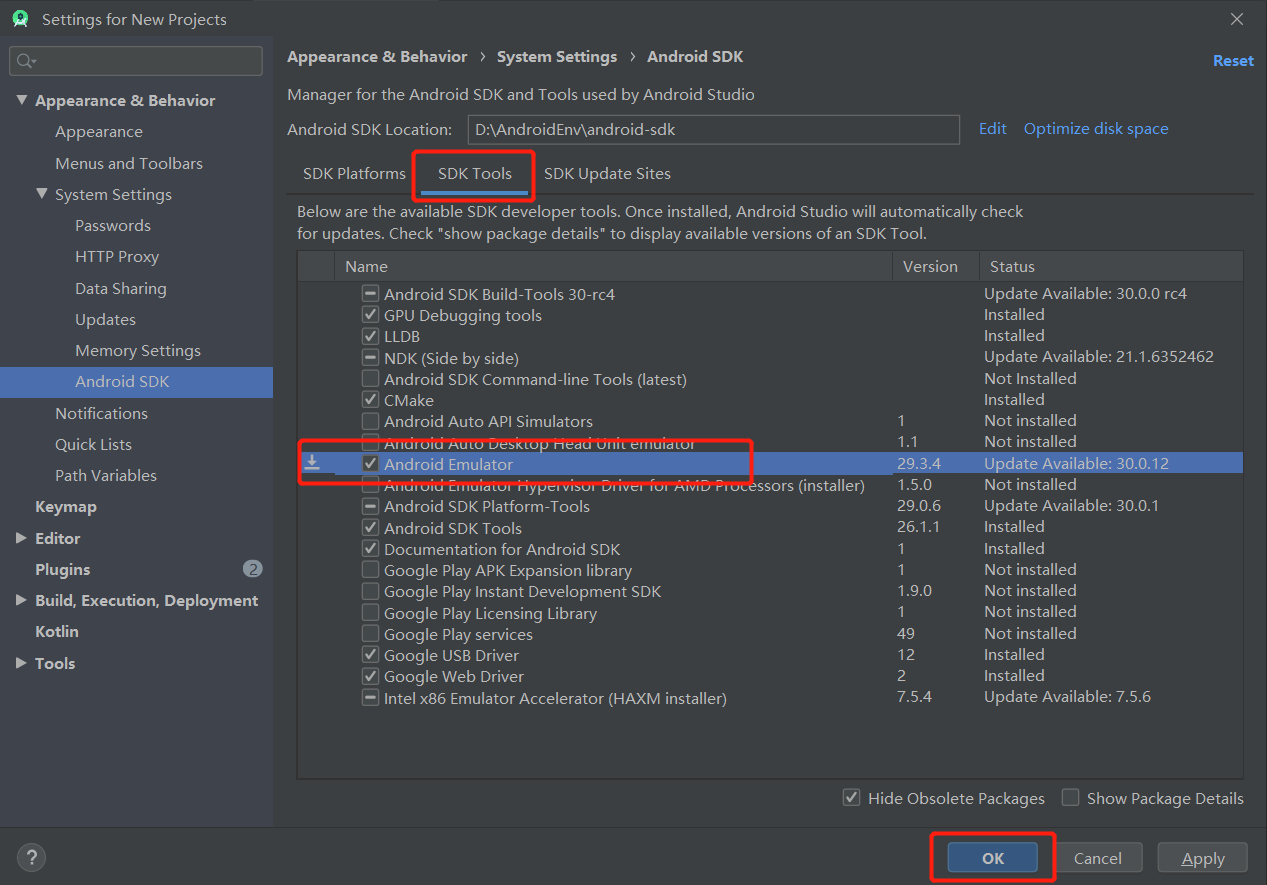Click status 'Update Available: 21.1.6352462'
The image size is (1267, 885).
[x=1099, y=357]
